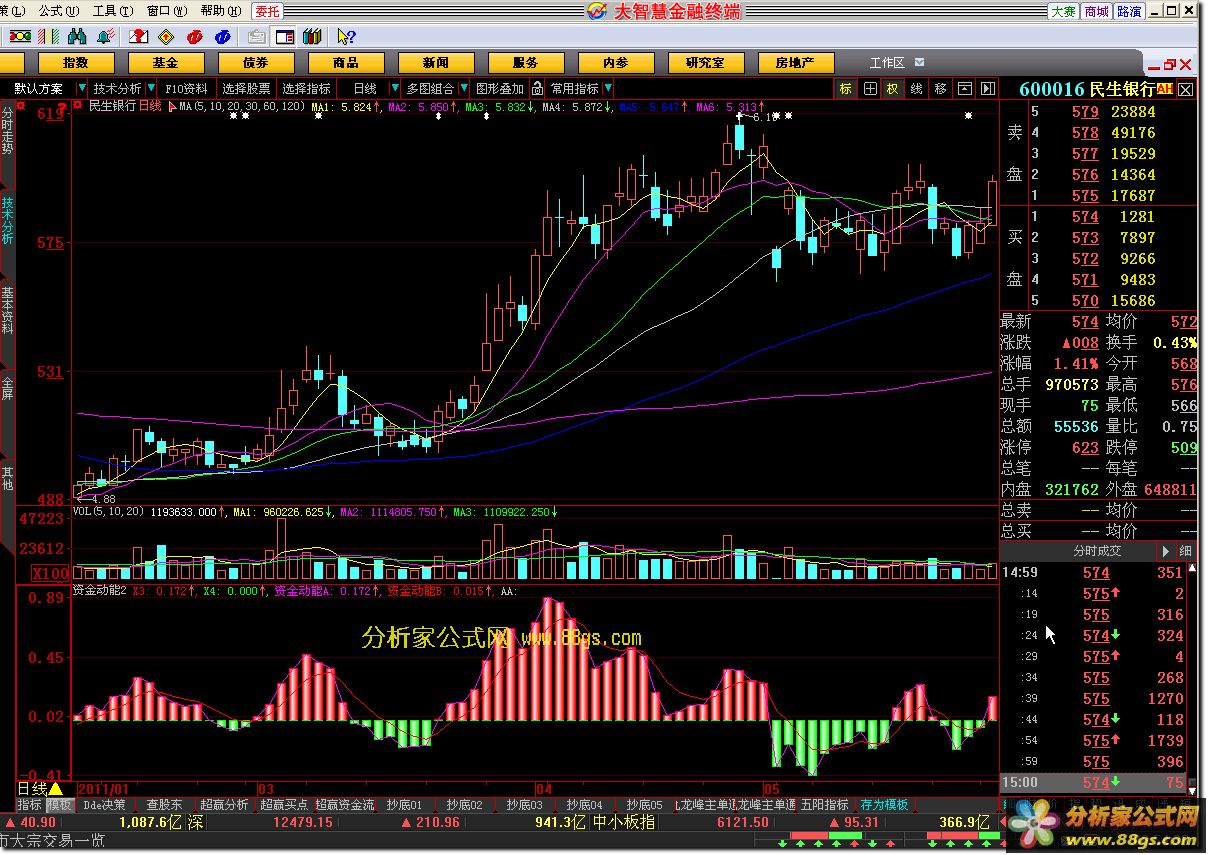Open the 常用指标 dropdown arrow

click(x=608, y=89)
